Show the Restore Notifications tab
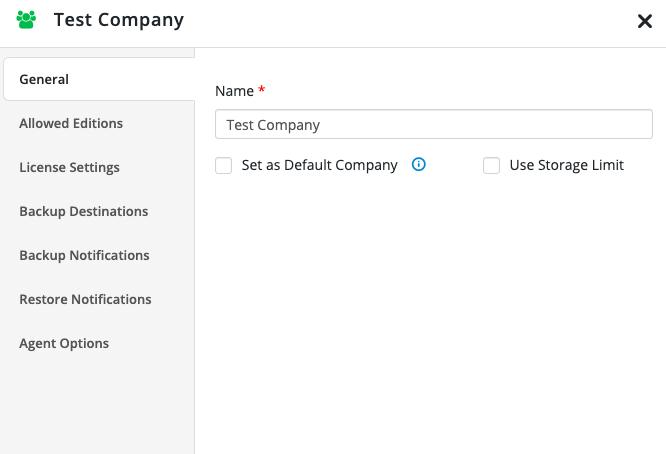 pos(85,299)
